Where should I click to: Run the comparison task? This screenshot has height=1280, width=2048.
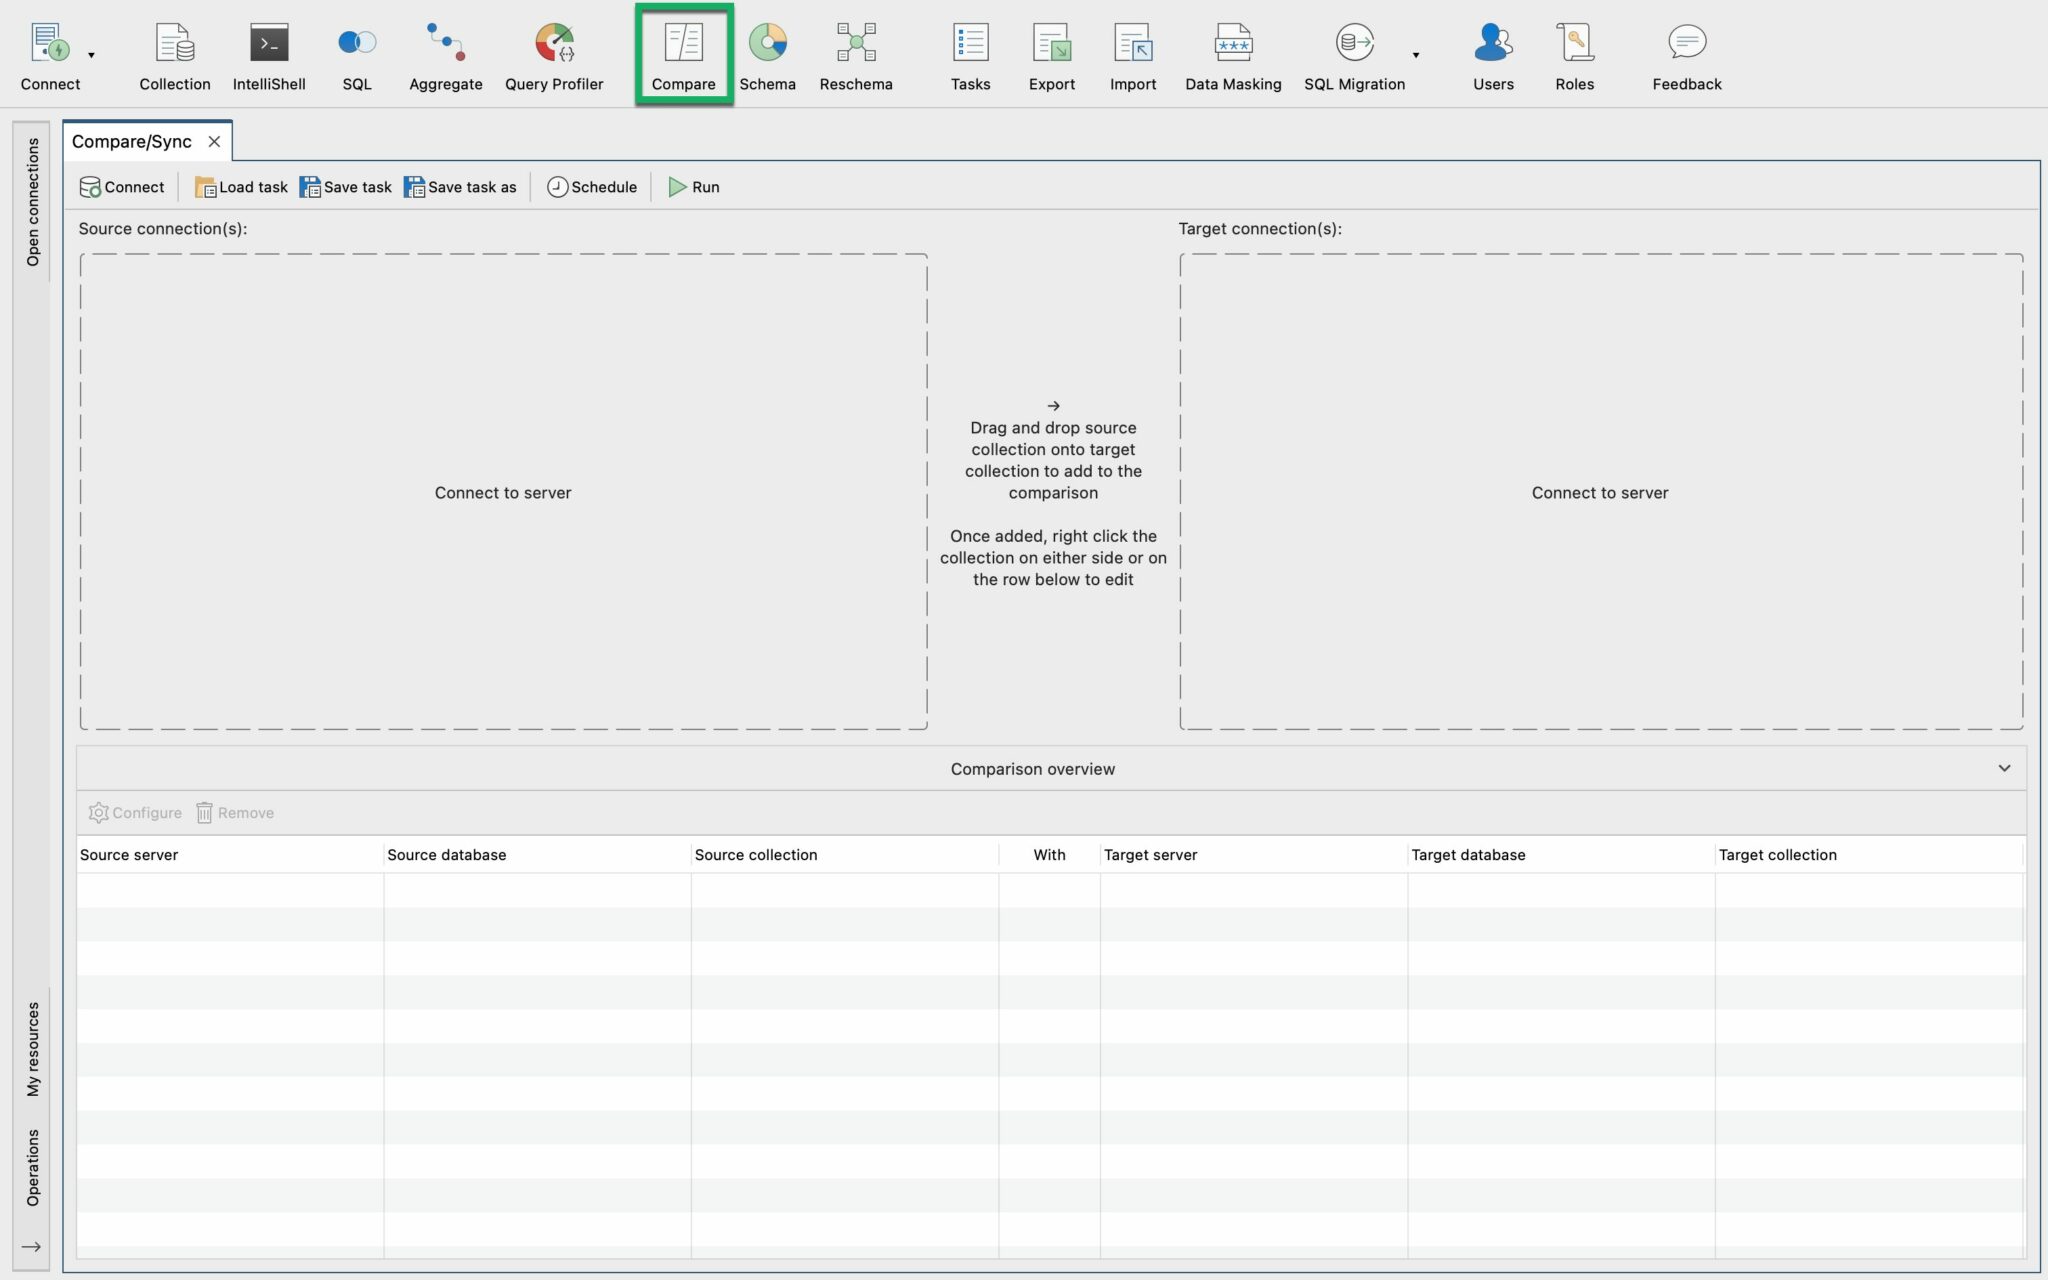point(694,186)
